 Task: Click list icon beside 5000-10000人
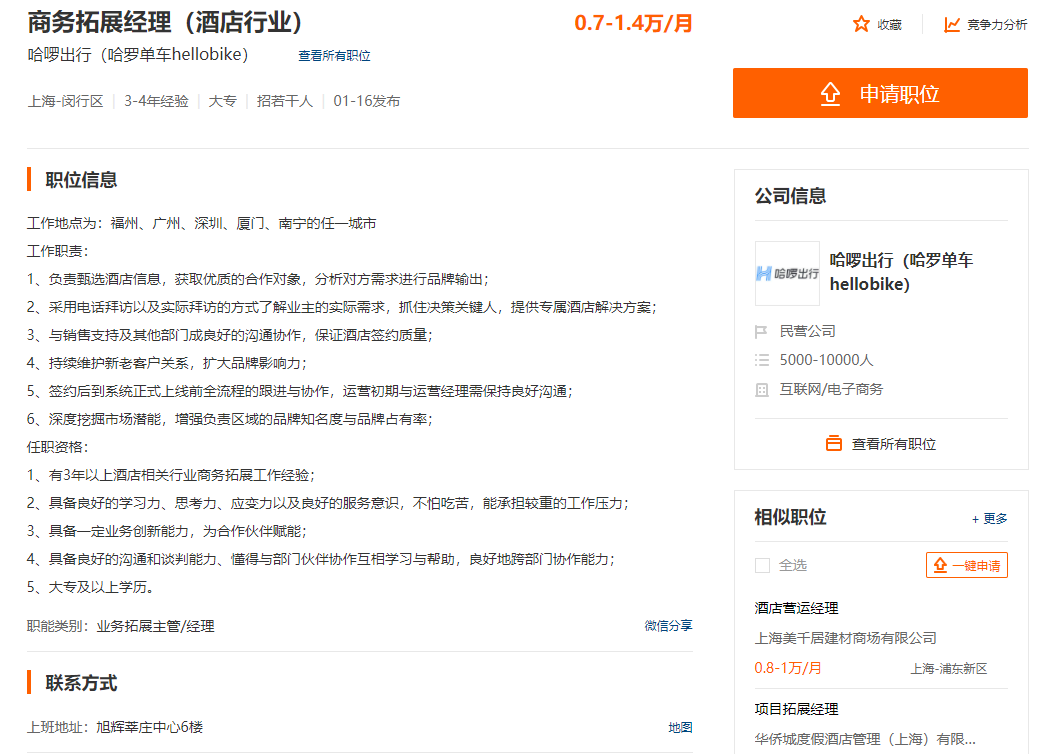click(x=762, y=360)
